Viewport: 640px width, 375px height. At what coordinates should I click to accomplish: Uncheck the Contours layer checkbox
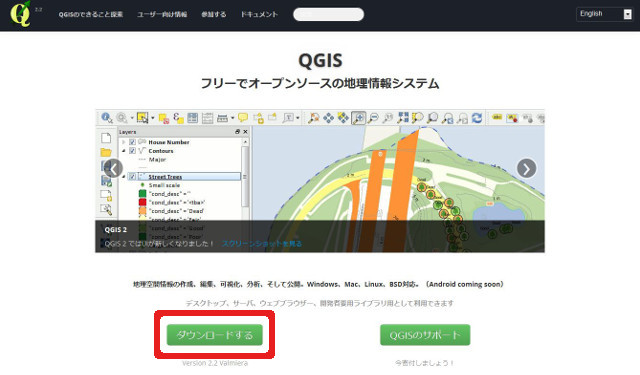132,151
